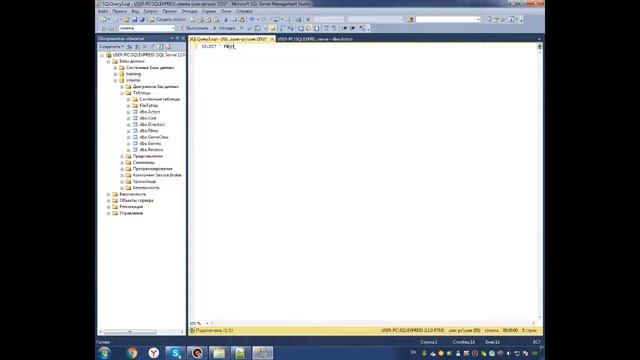Open the Вид menu
This screenshot has width=640, height=360.
135,11
